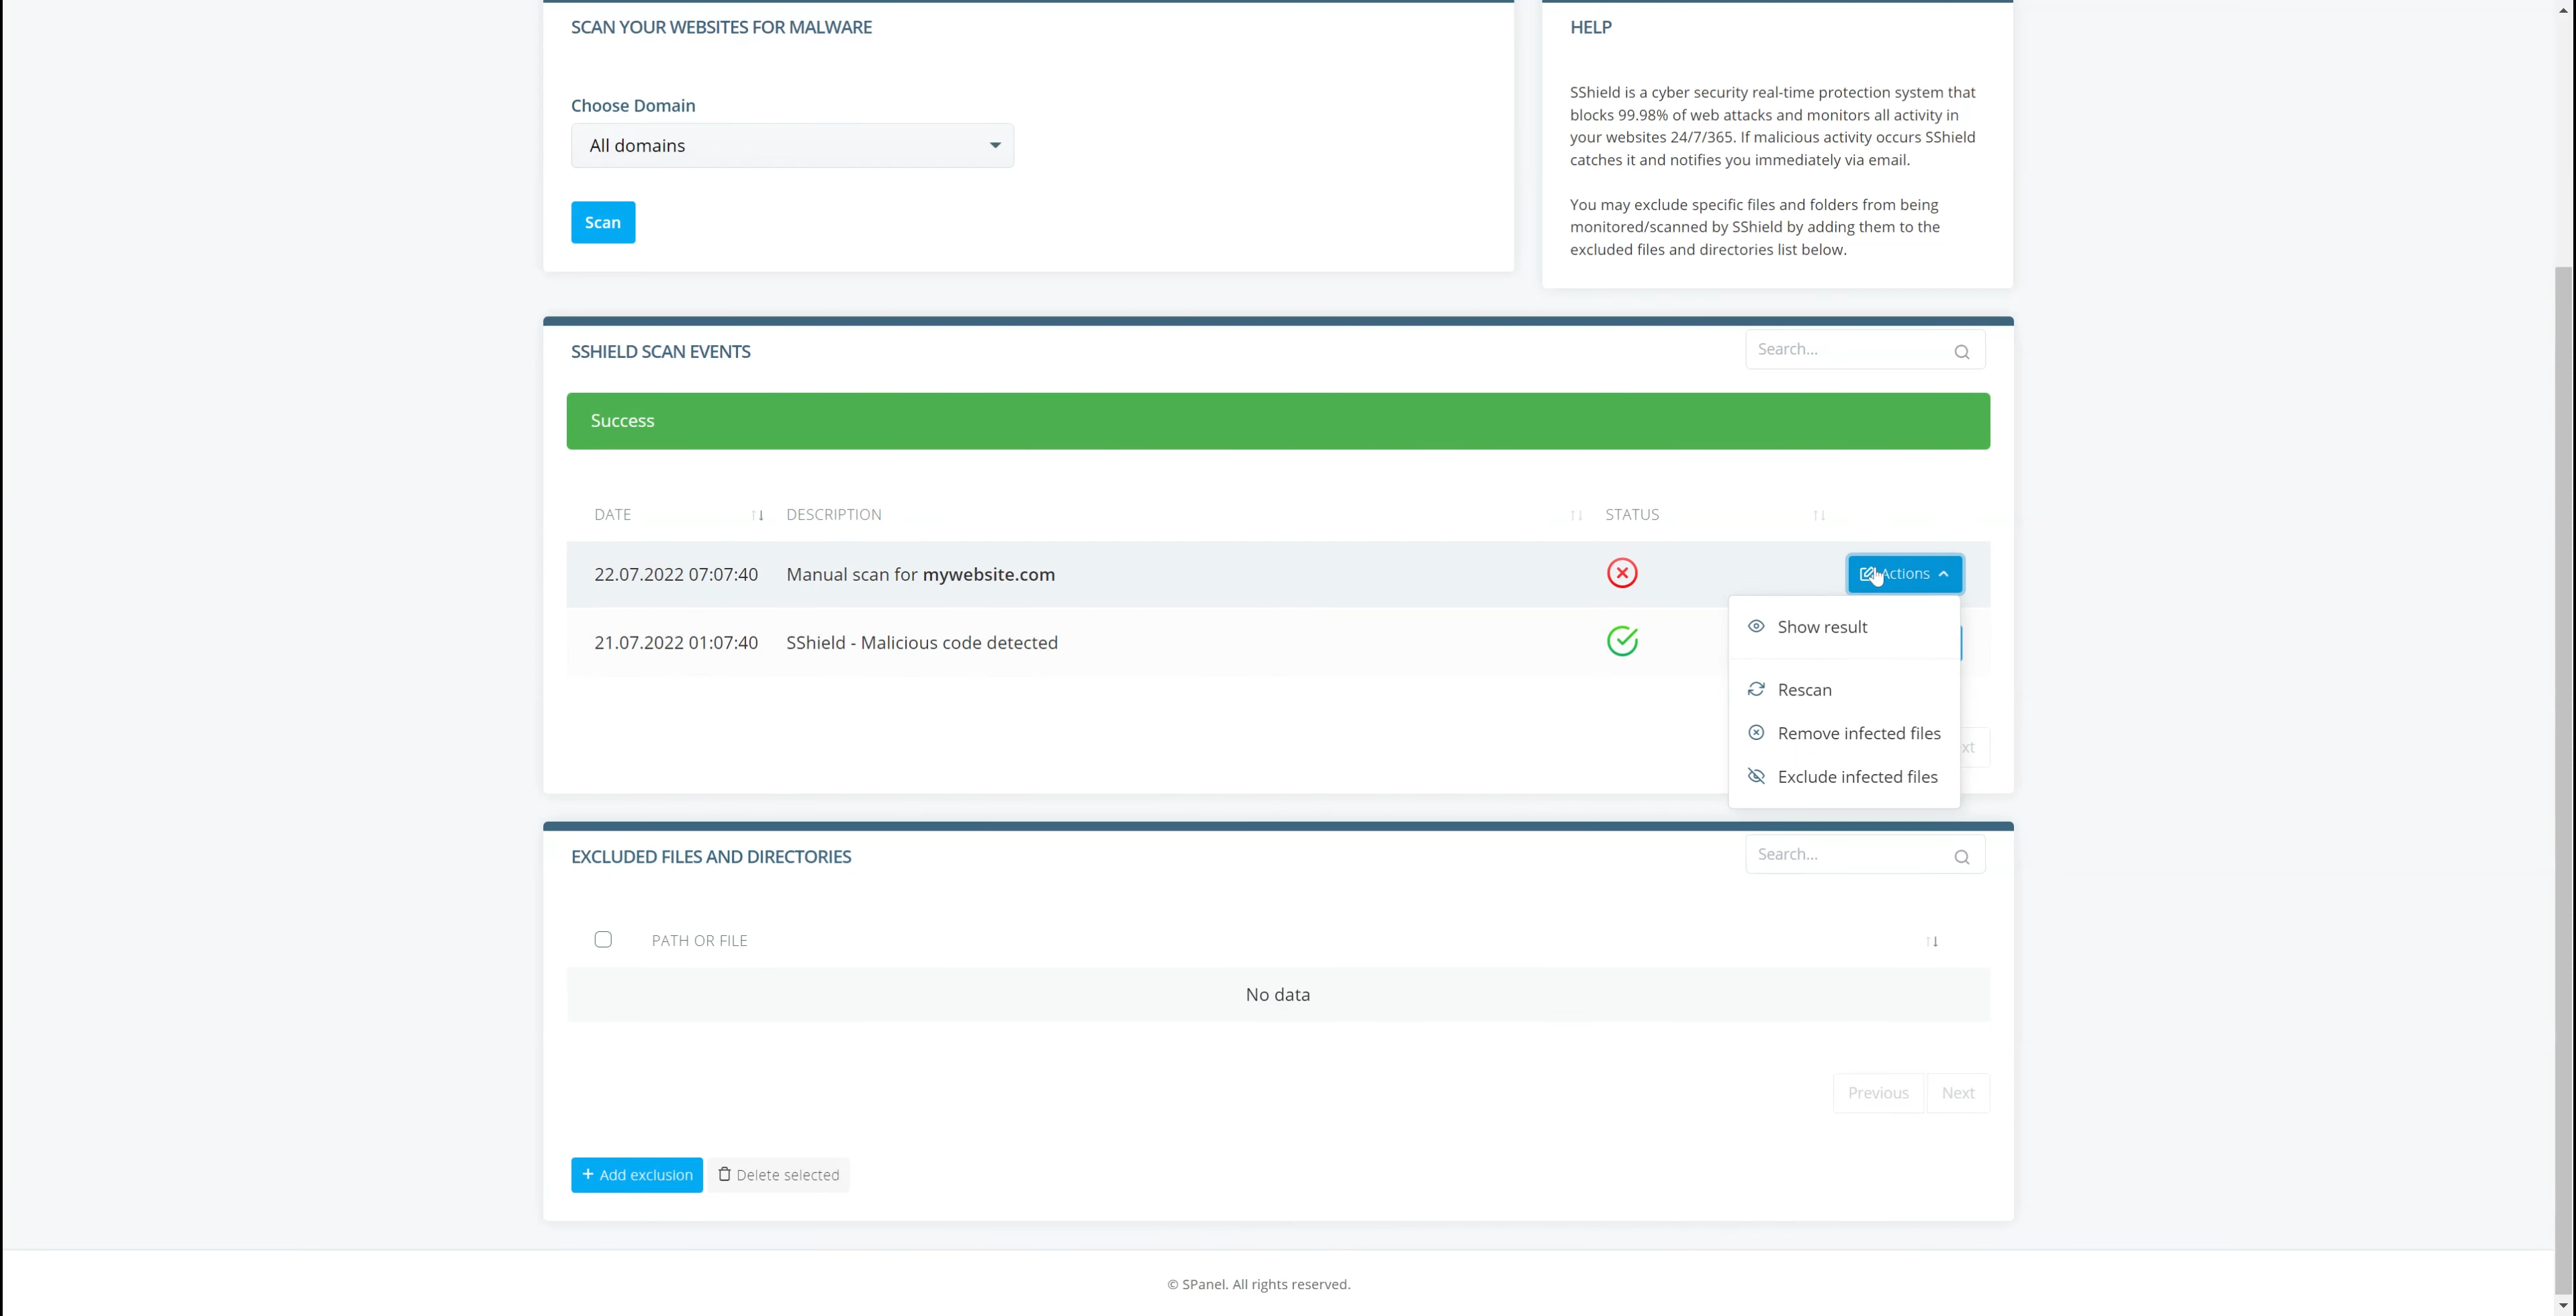Click the DATE column header

pyautogui.click(x=612, y=515)
